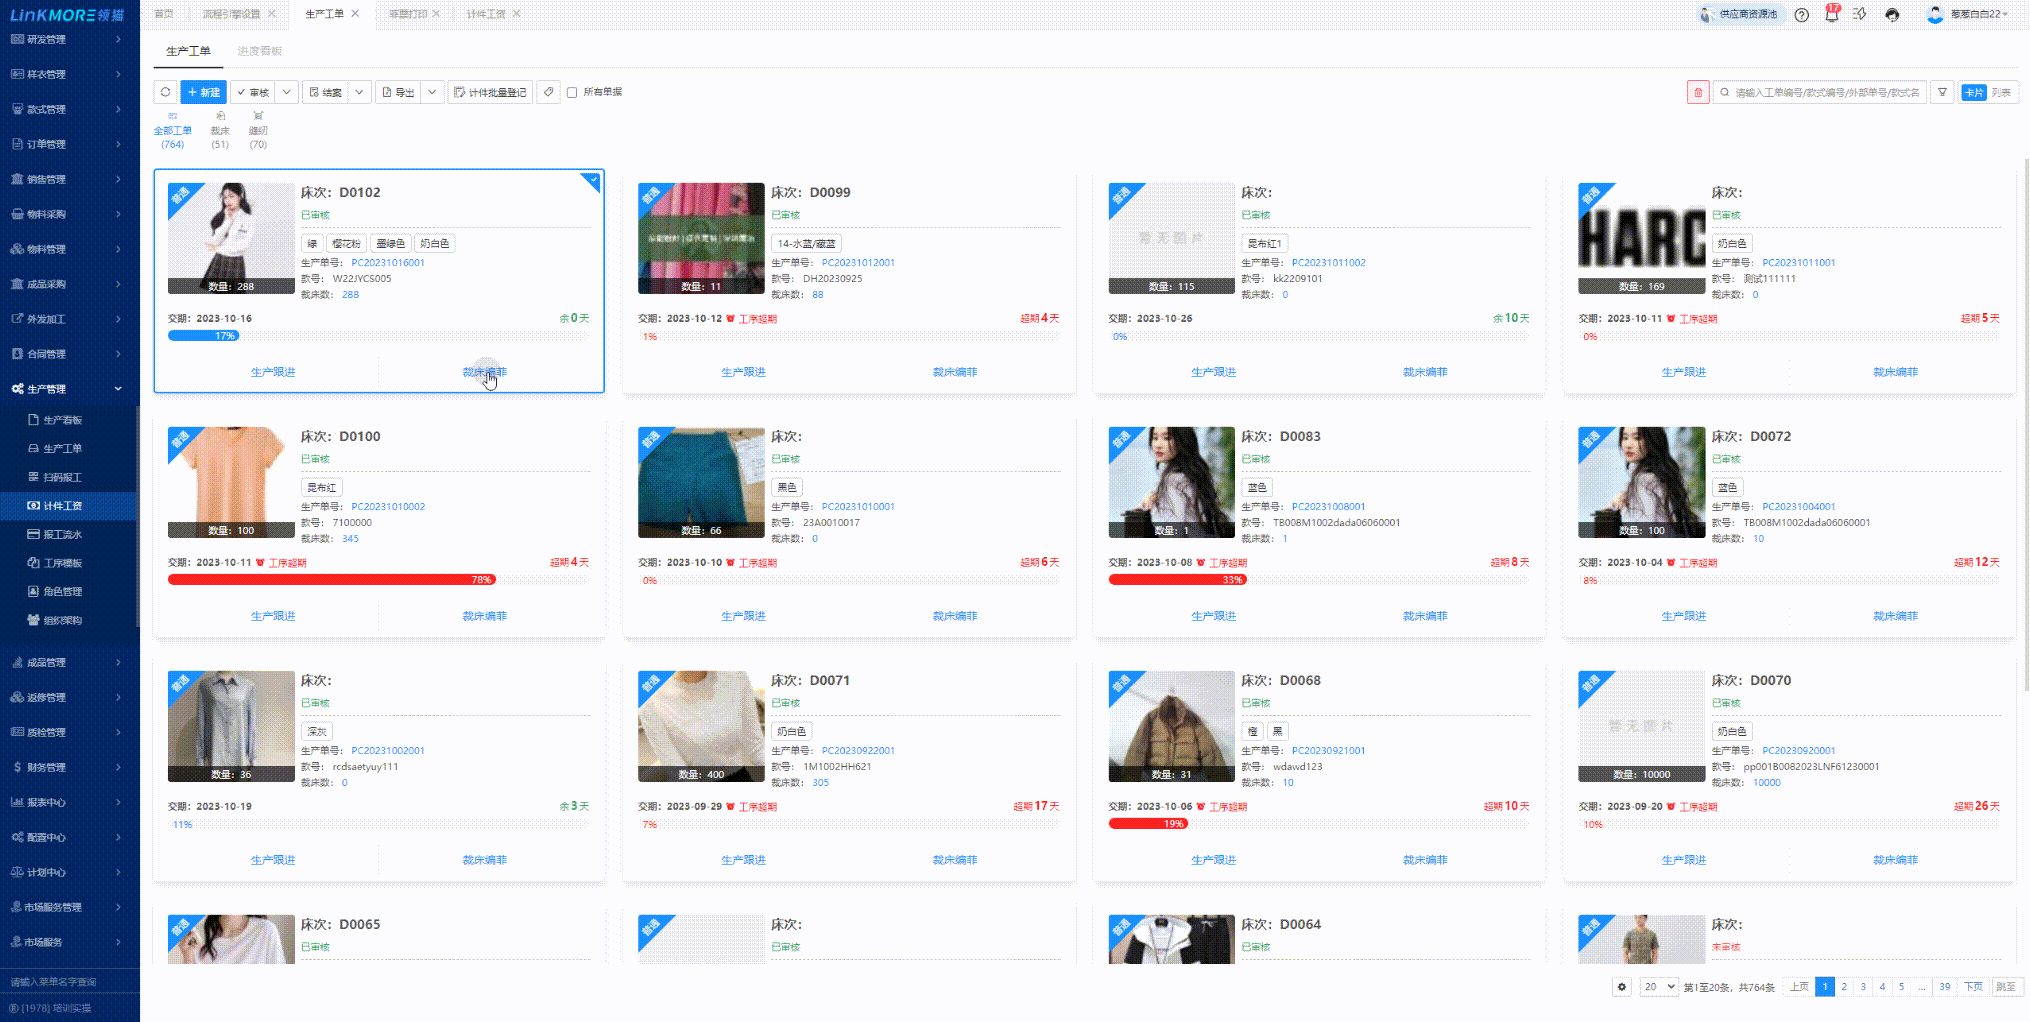Viewport: 2030px width, 1022px height.
Task: Open the 结案 dropdown arrow
Action: (359, 92)
